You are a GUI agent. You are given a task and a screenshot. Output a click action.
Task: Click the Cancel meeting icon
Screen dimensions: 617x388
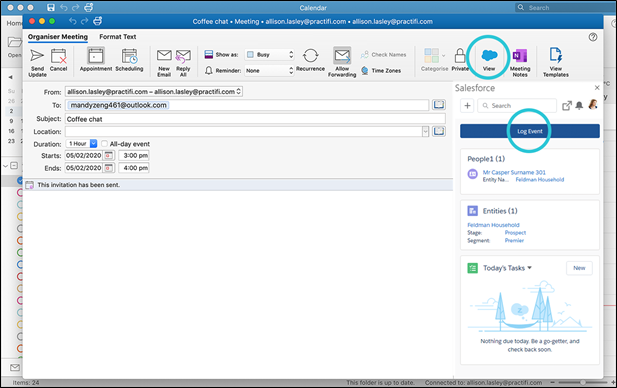[59, 56]
